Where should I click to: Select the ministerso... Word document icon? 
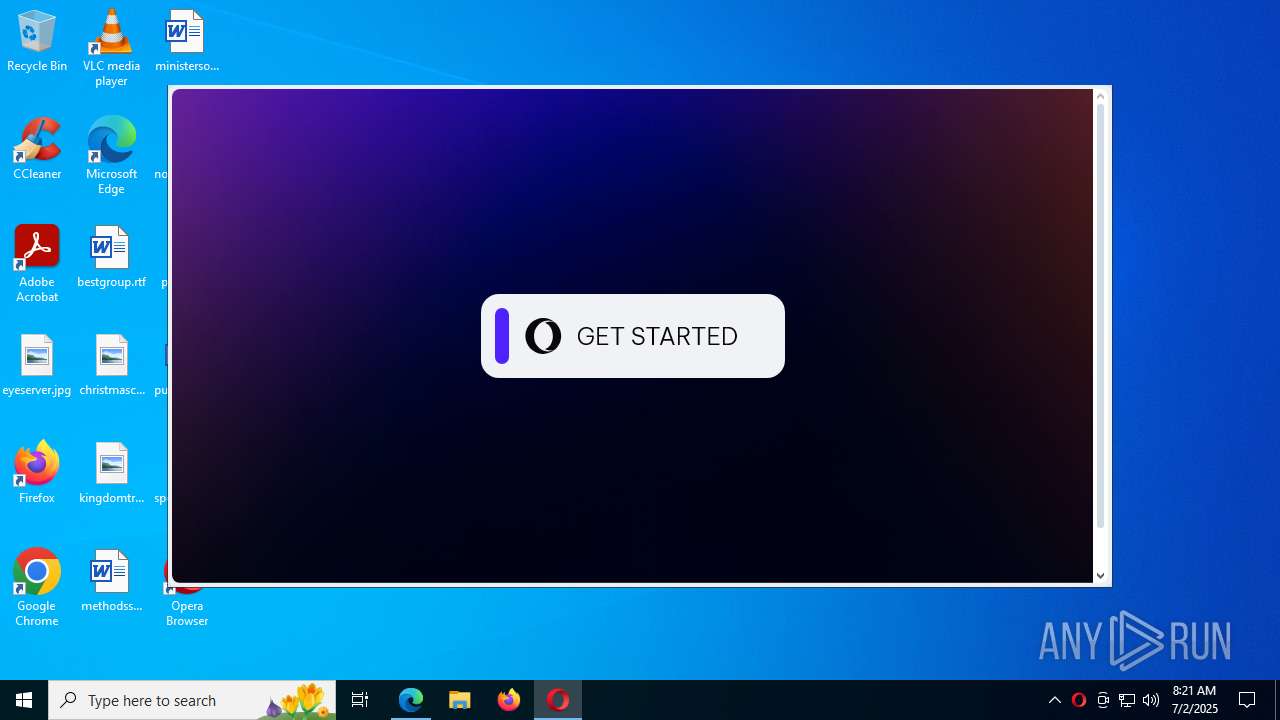click(187, 42)
